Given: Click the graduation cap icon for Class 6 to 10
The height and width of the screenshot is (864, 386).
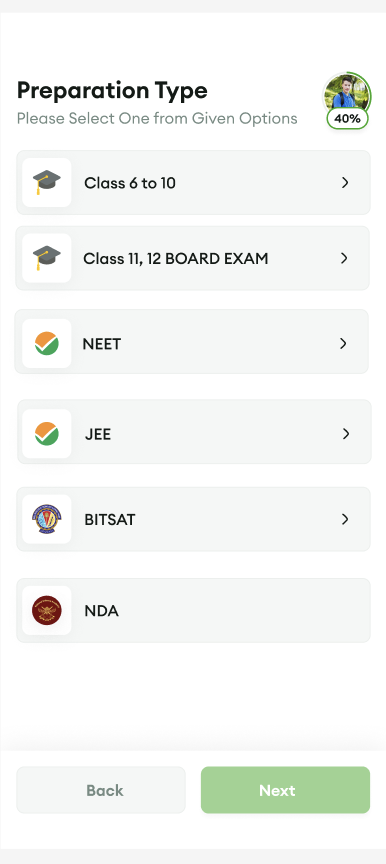Looking at the screenshot, I should (x=47, y=182).
